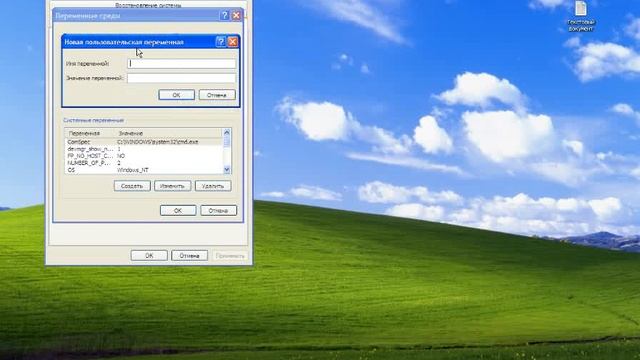
Task: Focus the Имя переменной input field
Action: pyautogui.click(x=181, y=63)
